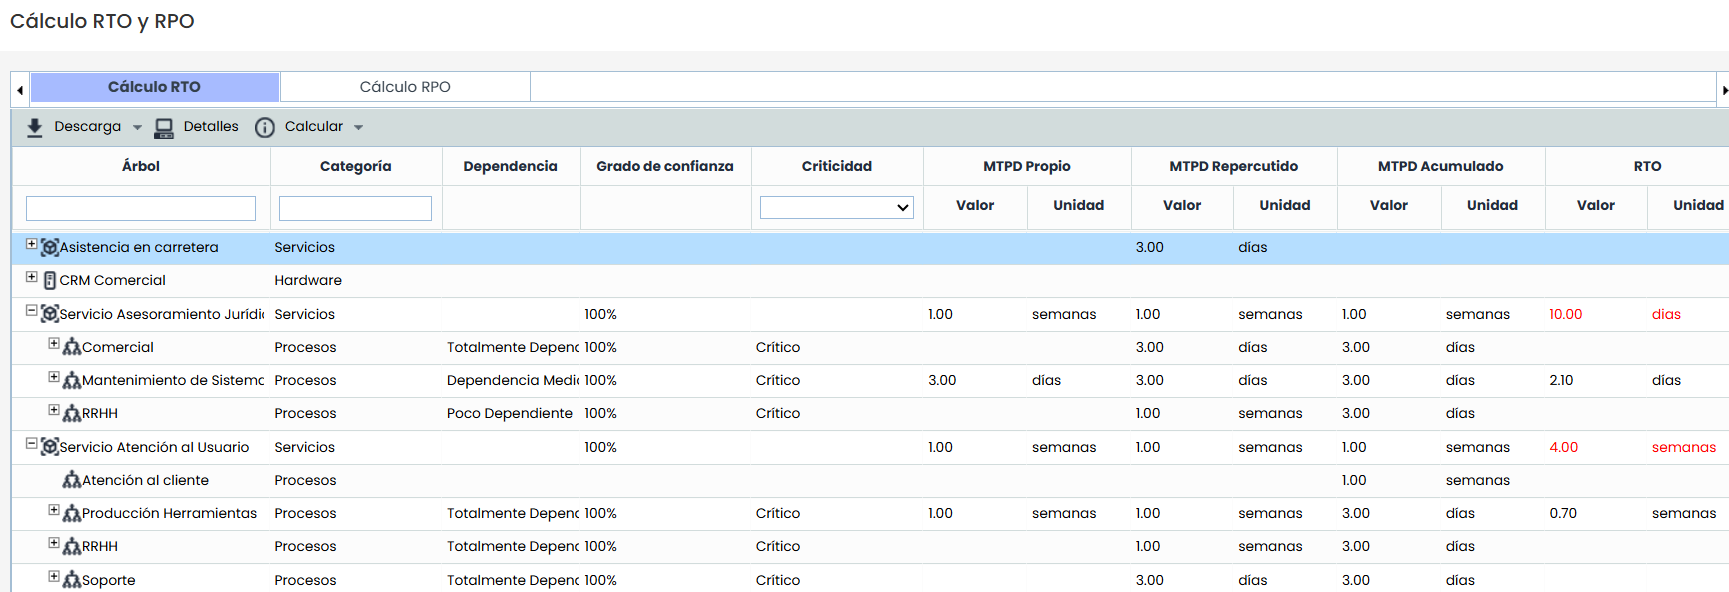Click the Asistencia en carretera service icon
Viewport: 1729px width, 592px height.
coord(49,247)
